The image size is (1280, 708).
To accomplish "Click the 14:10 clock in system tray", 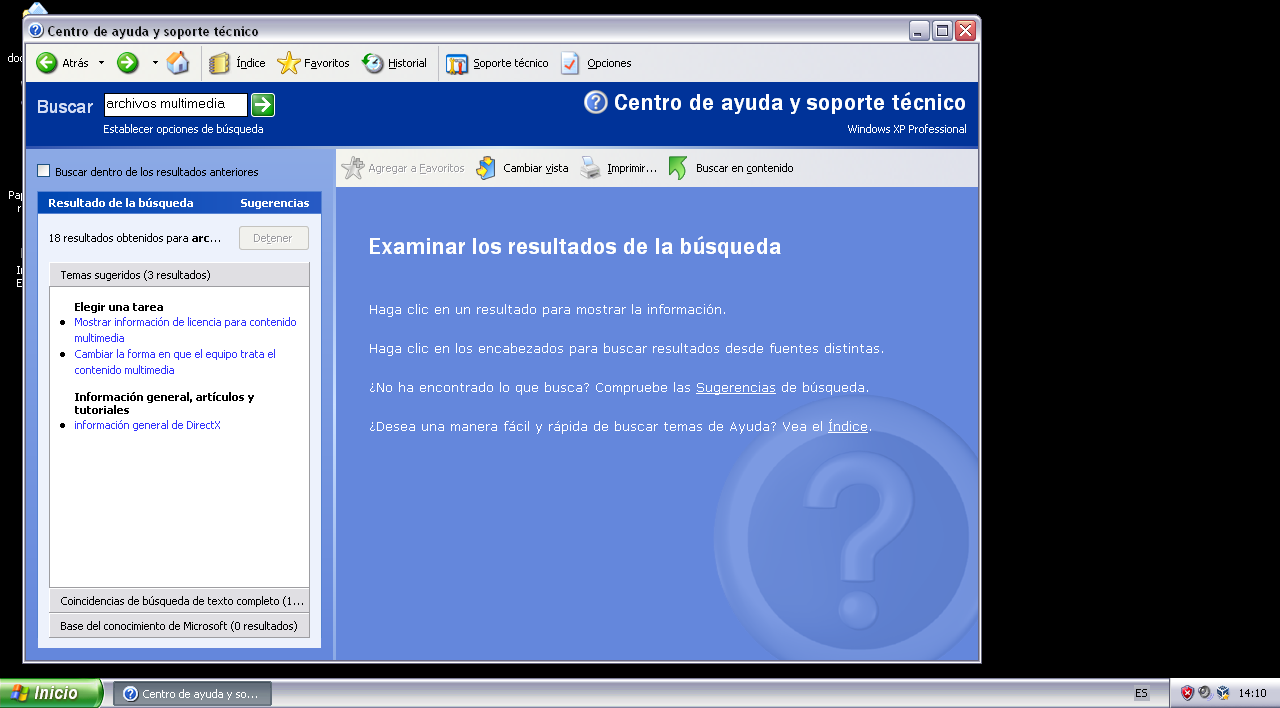I will point(1252,693).
